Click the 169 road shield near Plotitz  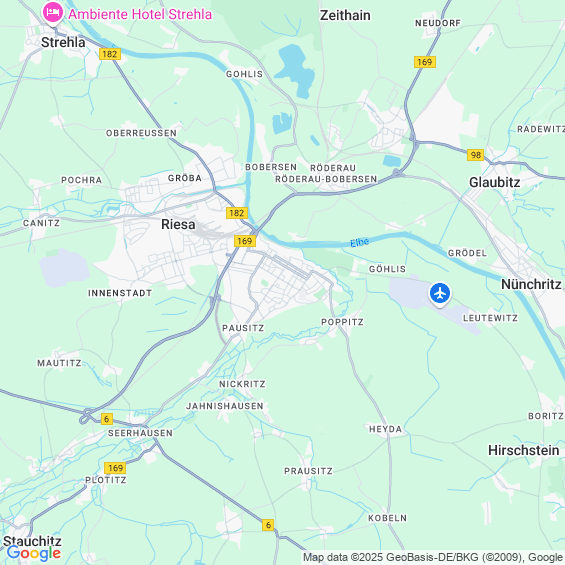[x=115, y=468]
